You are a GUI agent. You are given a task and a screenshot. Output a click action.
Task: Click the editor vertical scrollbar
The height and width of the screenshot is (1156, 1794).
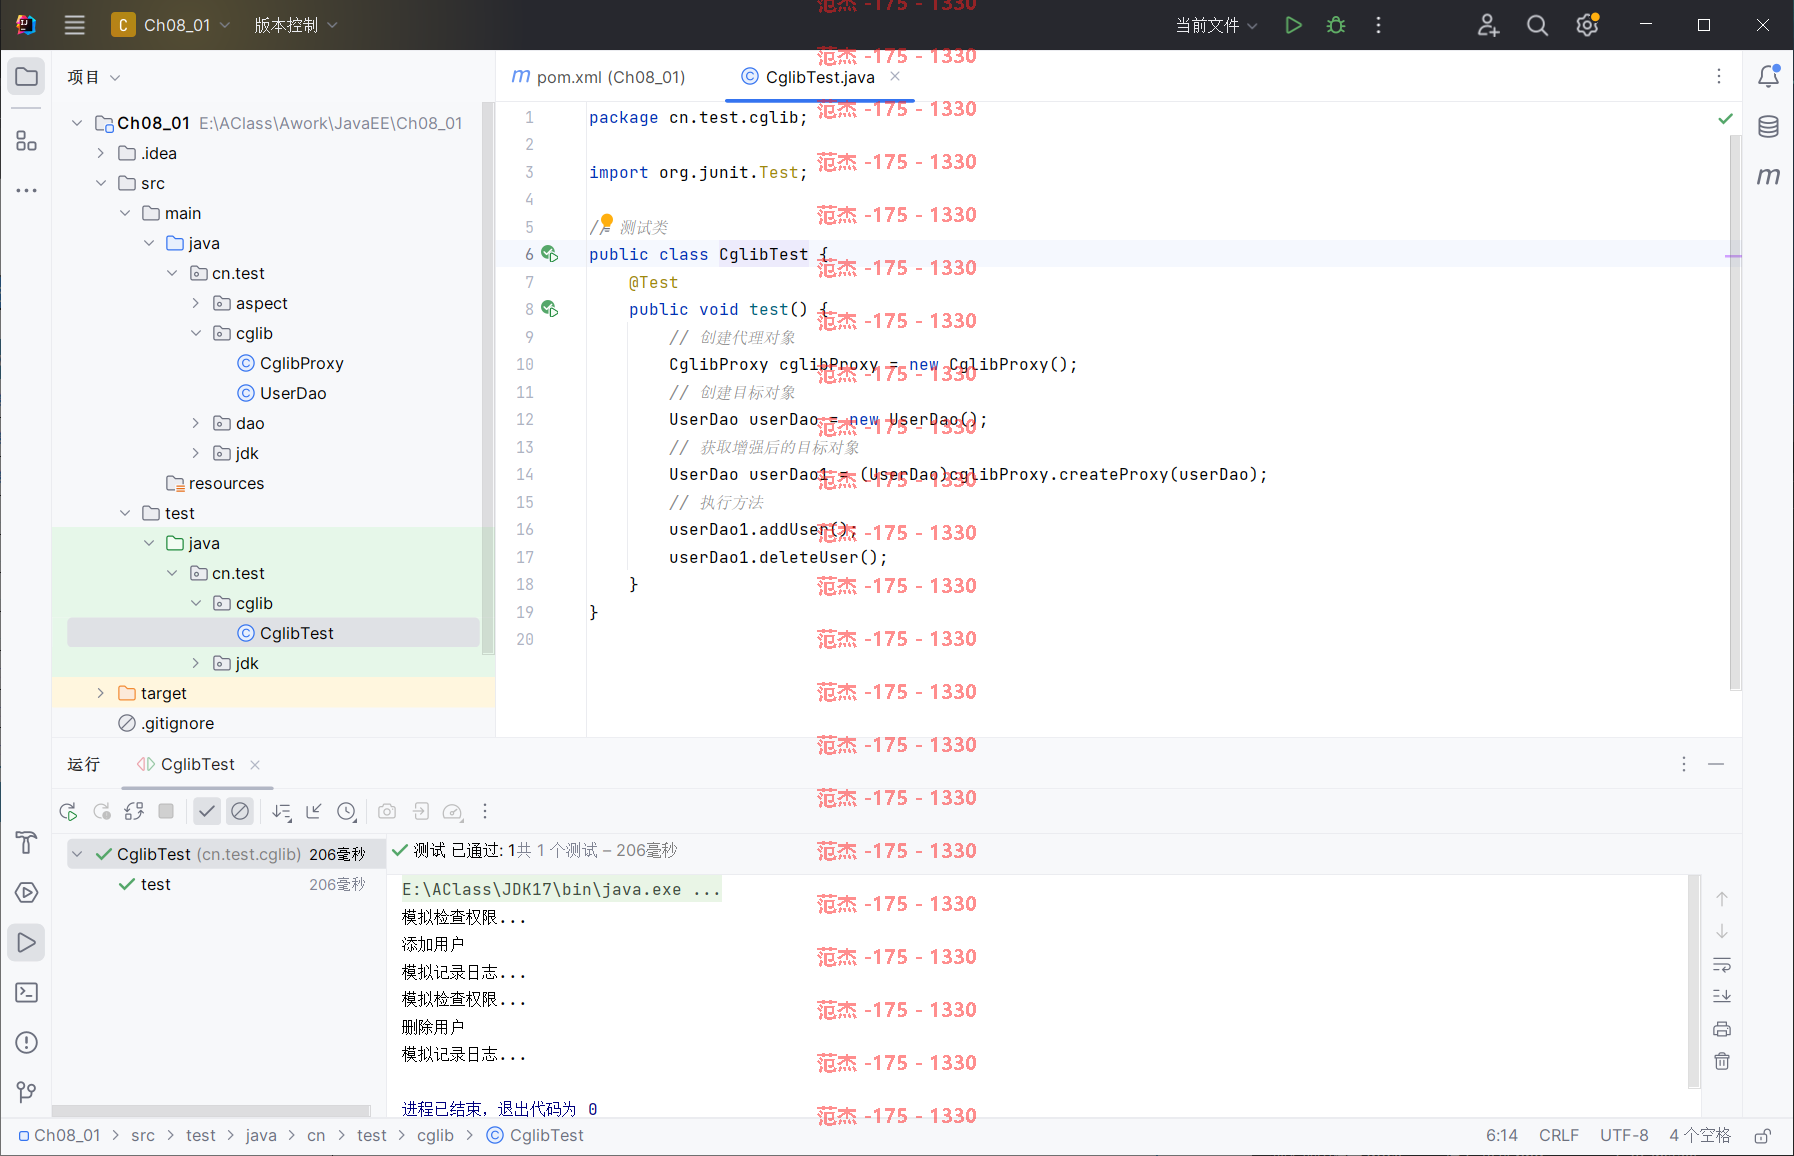(x=1735, y=412)
